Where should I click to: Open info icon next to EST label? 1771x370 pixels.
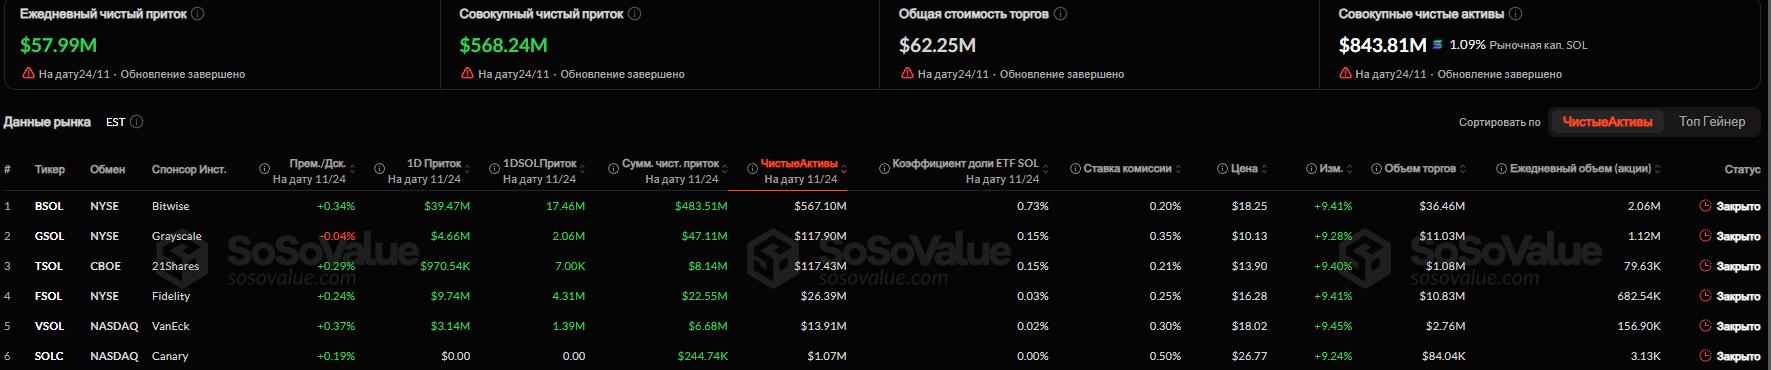click(137, 122)
